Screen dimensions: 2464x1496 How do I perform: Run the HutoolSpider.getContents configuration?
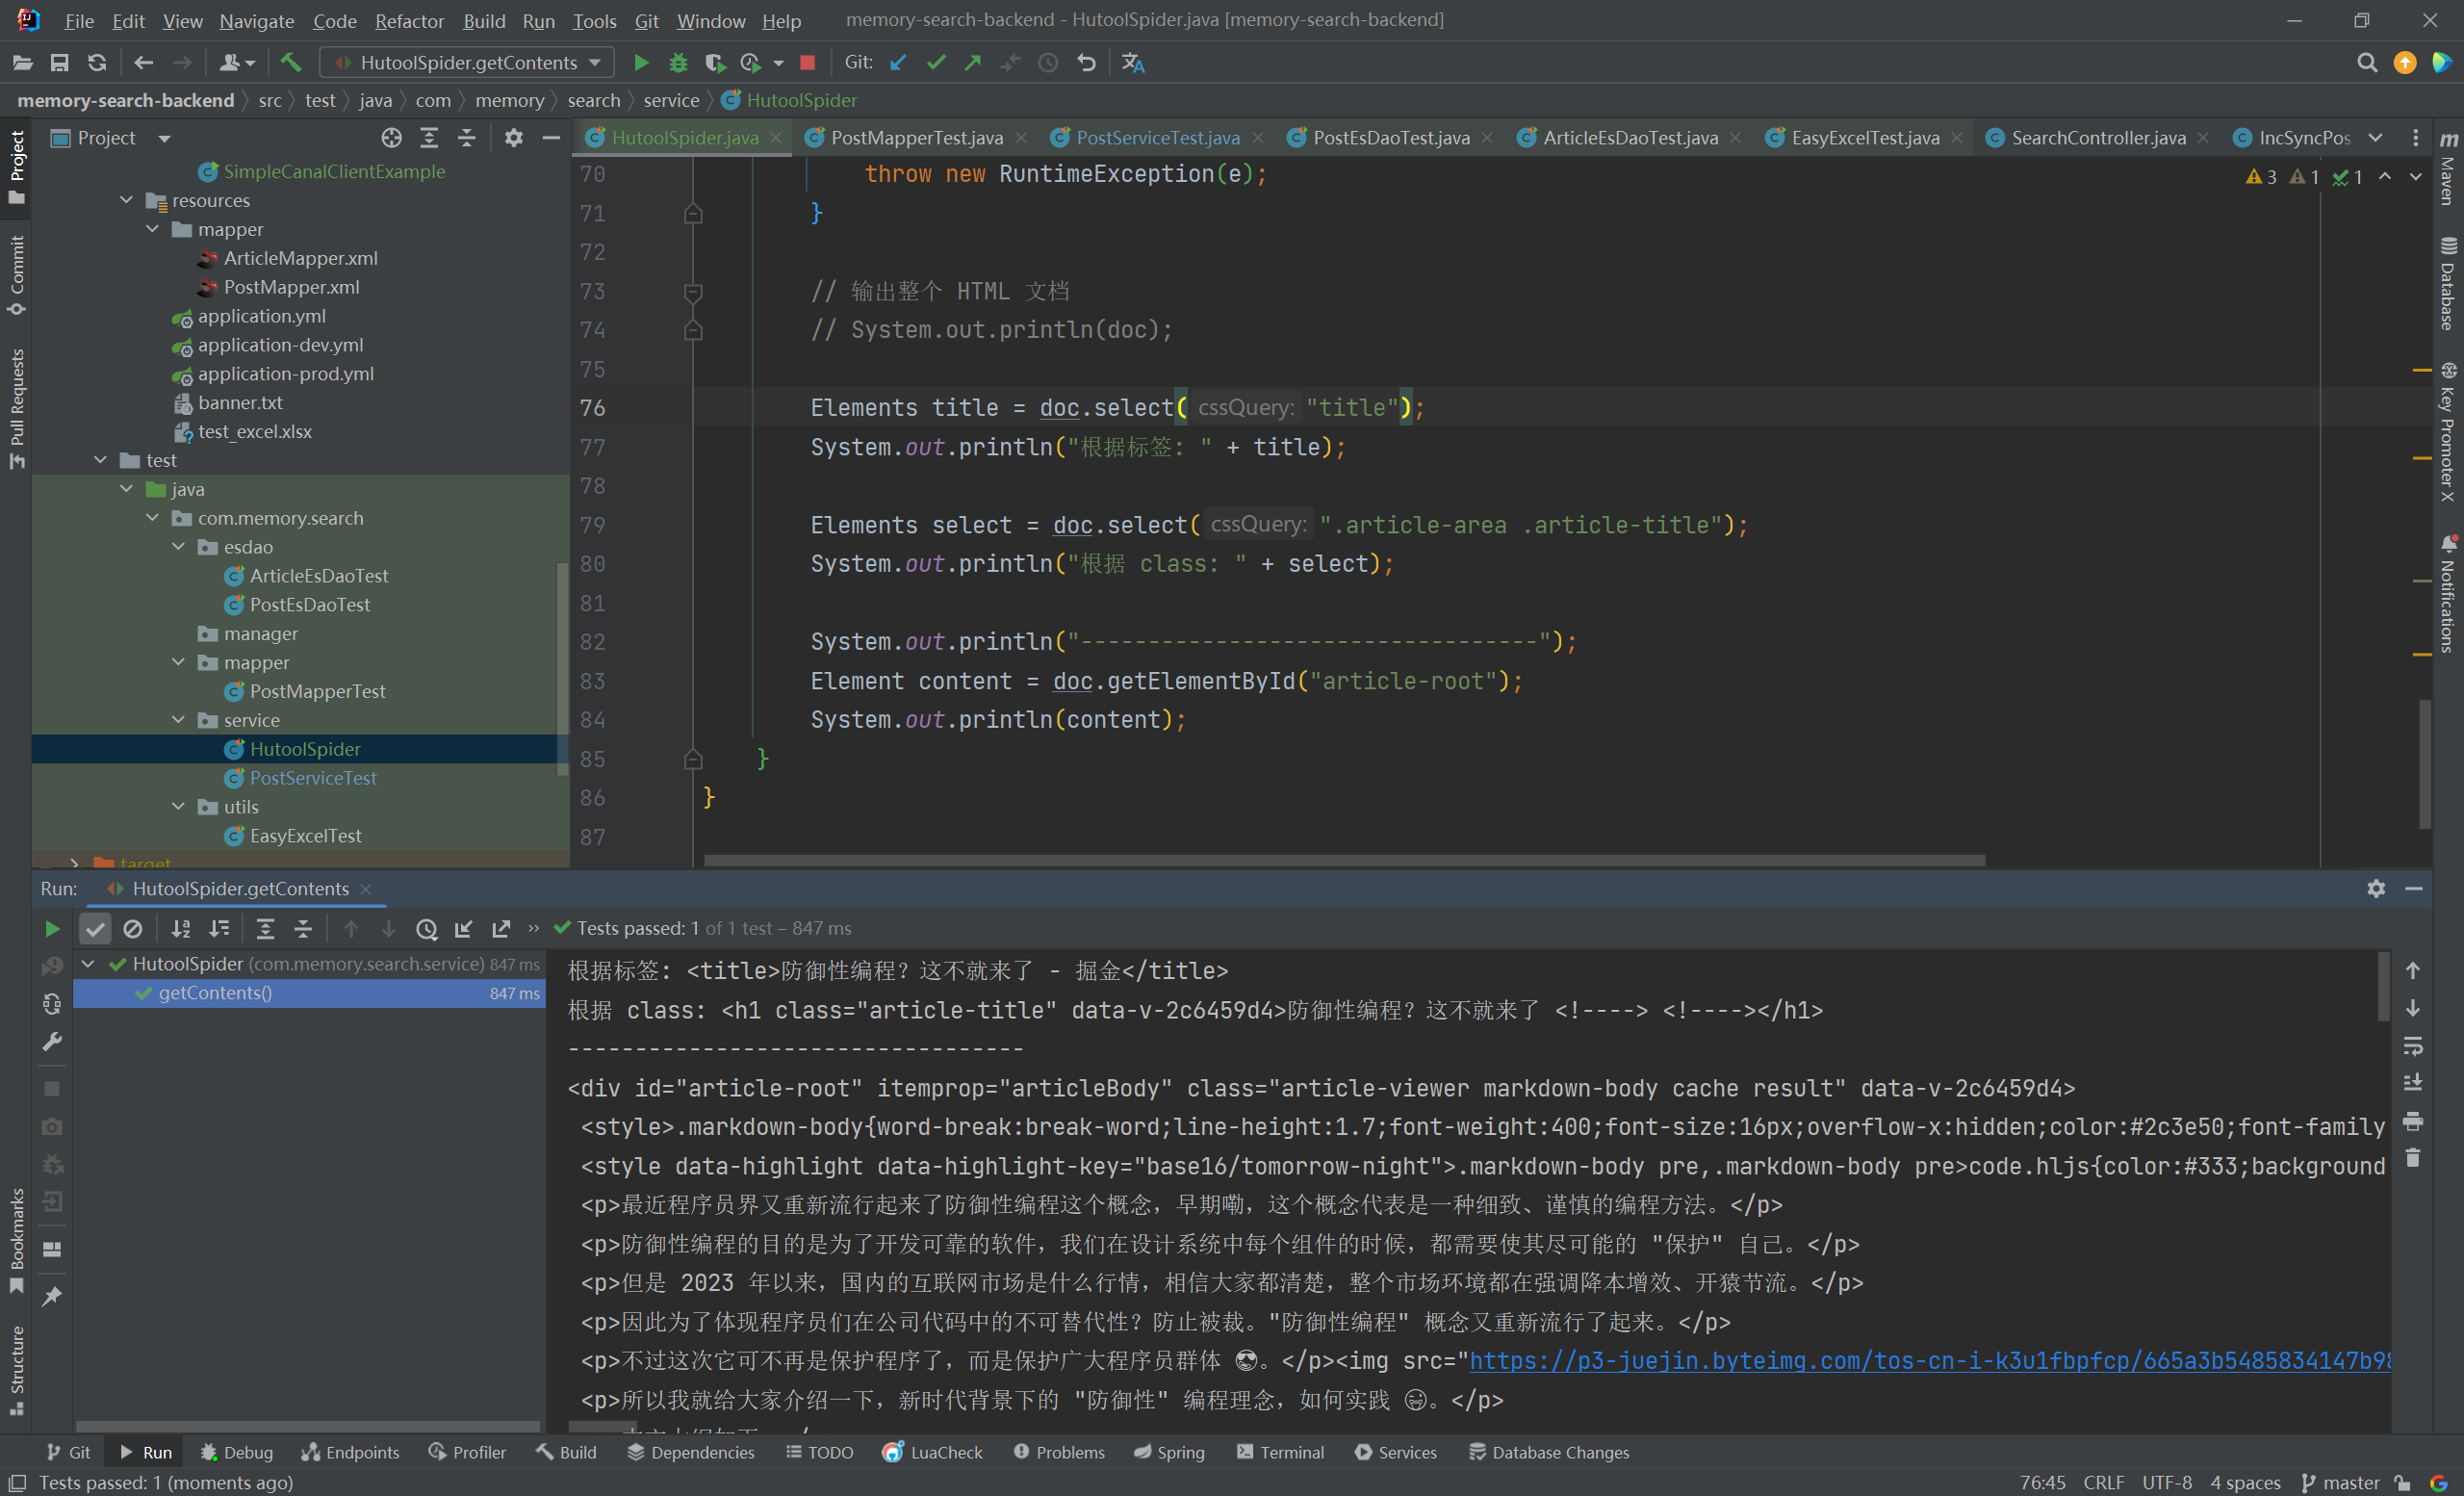click(641, 63)
